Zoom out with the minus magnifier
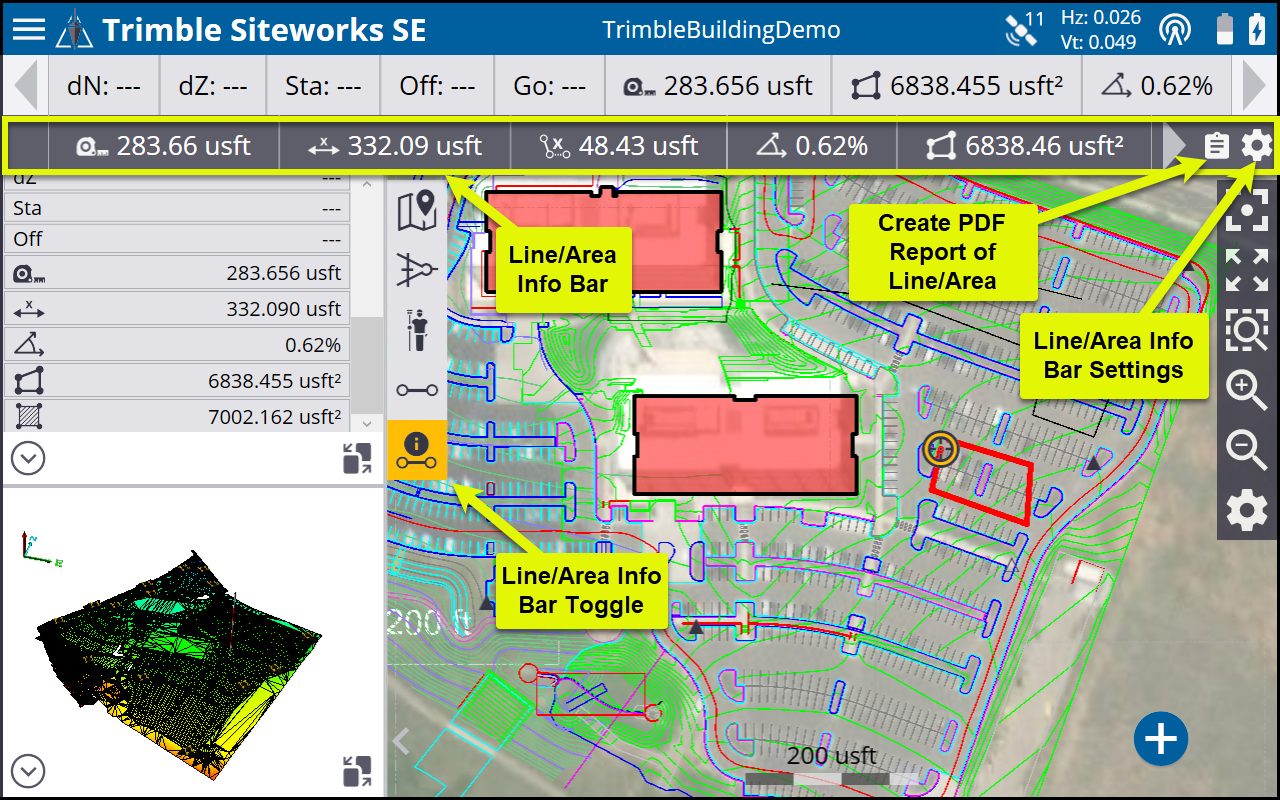 tap(1247, 450)
